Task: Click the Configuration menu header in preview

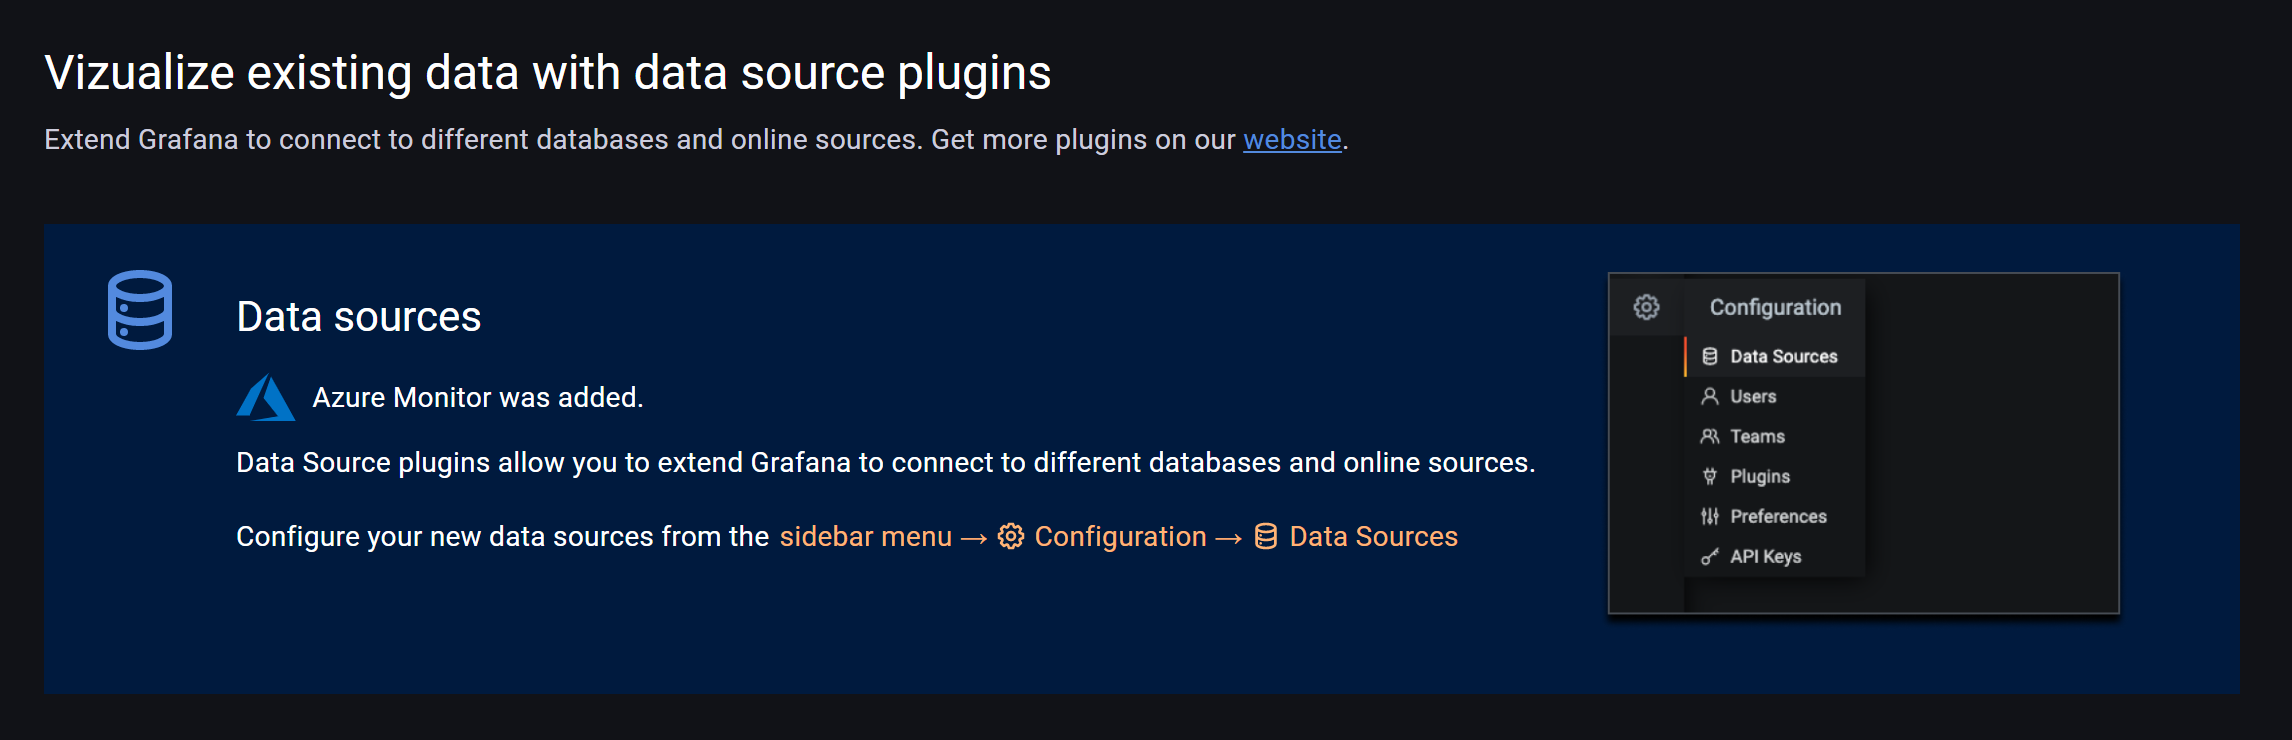Action: [1775, 307]
